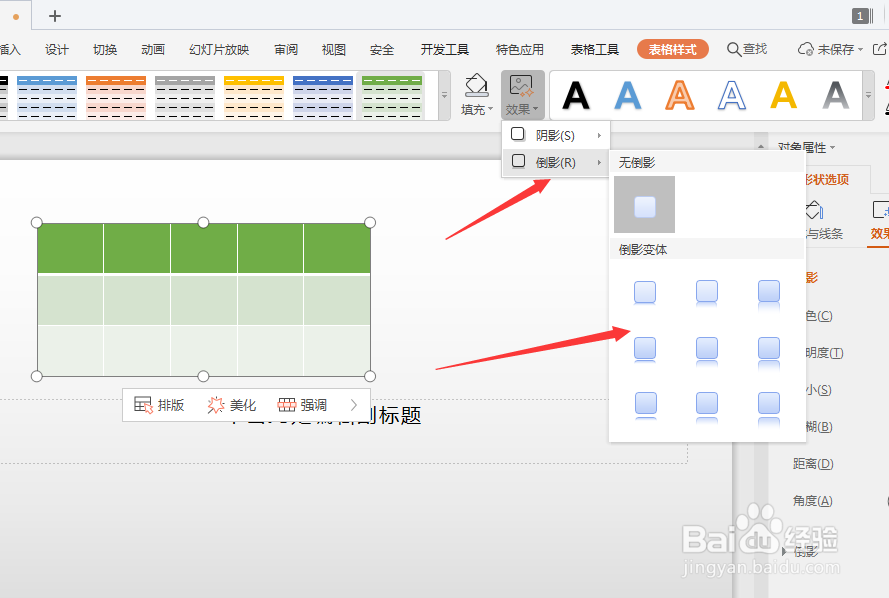Click the Search (查找) button
Viewport: 889px width, 598px height.
point(747,49)
